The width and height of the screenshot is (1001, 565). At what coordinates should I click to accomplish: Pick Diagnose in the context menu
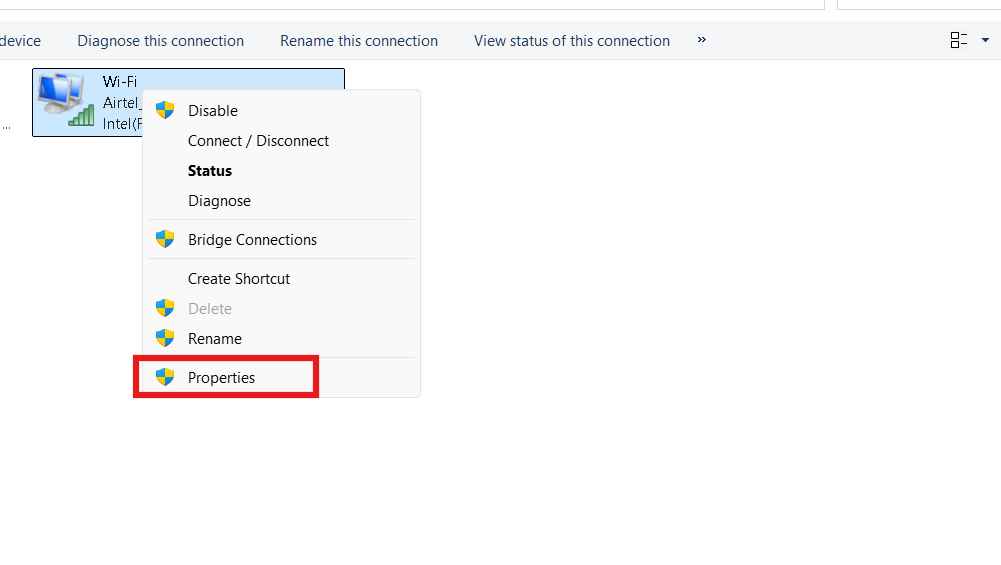[x=219, y=201]
